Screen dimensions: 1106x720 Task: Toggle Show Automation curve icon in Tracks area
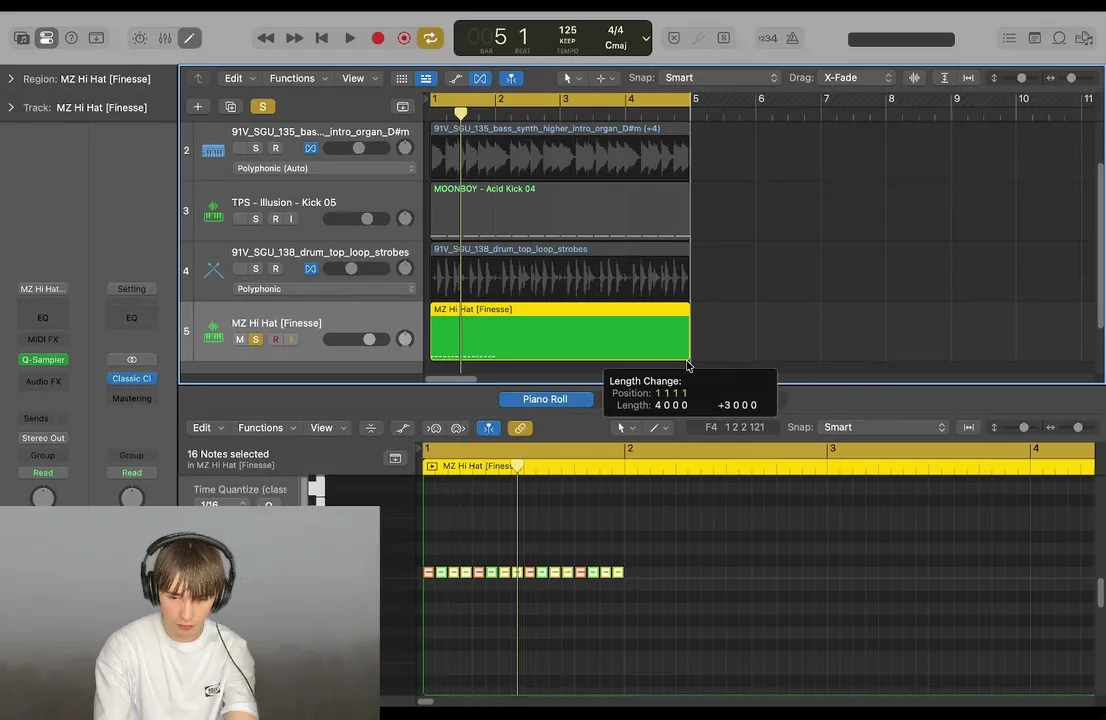[x=456, y=78]
